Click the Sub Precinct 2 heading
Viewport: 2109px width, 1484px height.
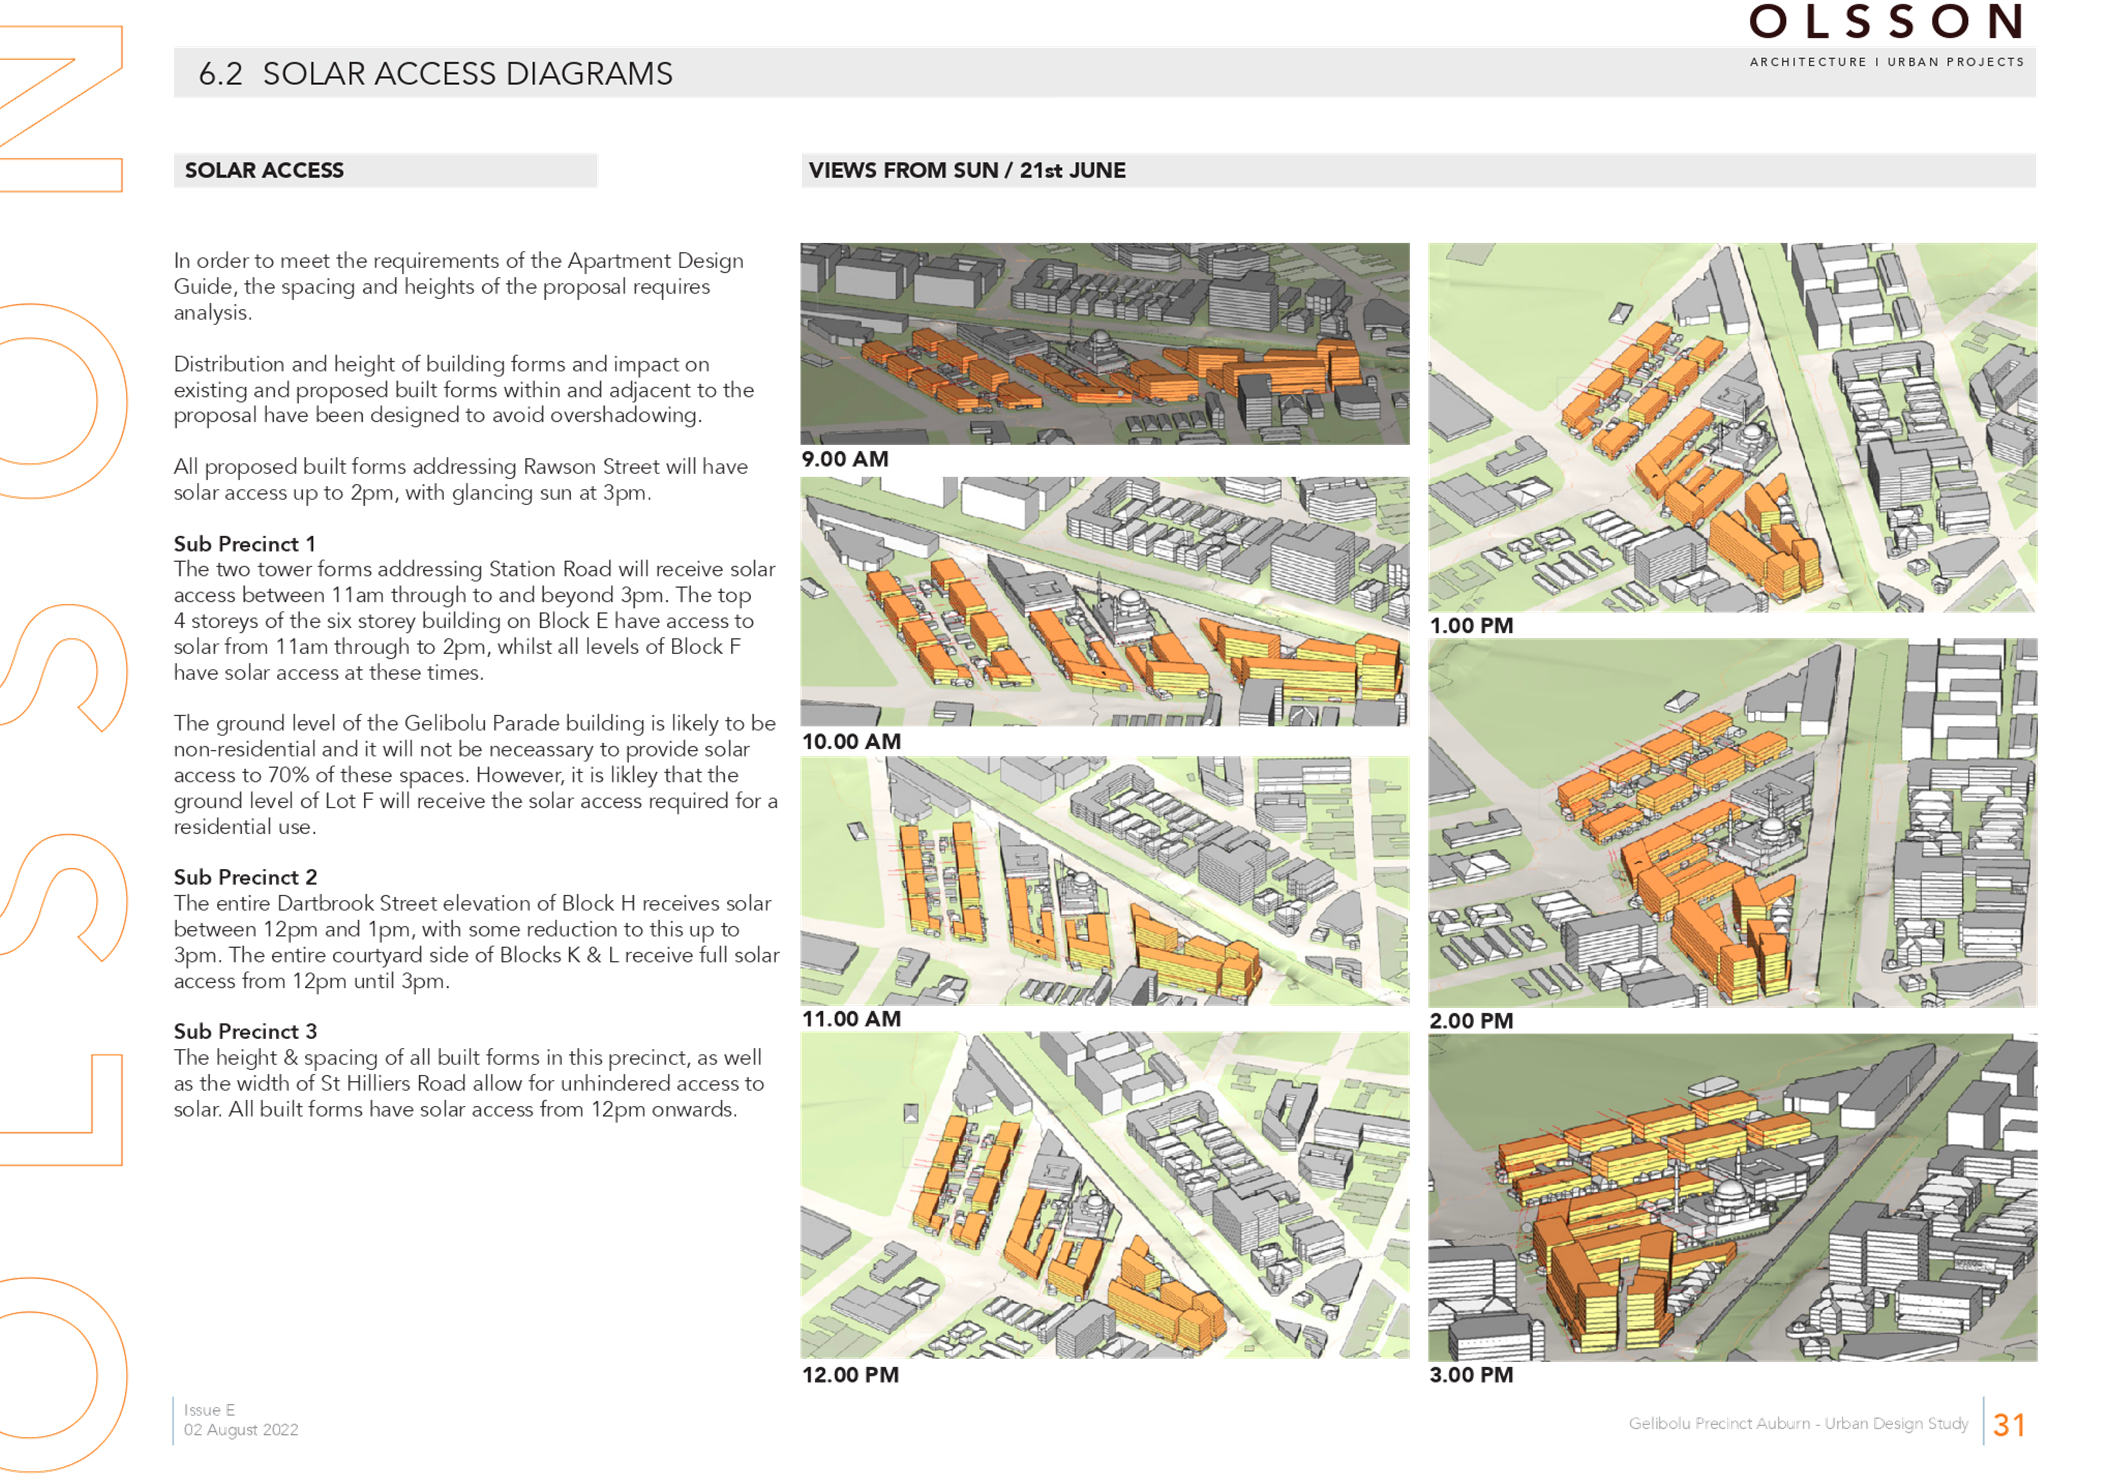point(245,877)
